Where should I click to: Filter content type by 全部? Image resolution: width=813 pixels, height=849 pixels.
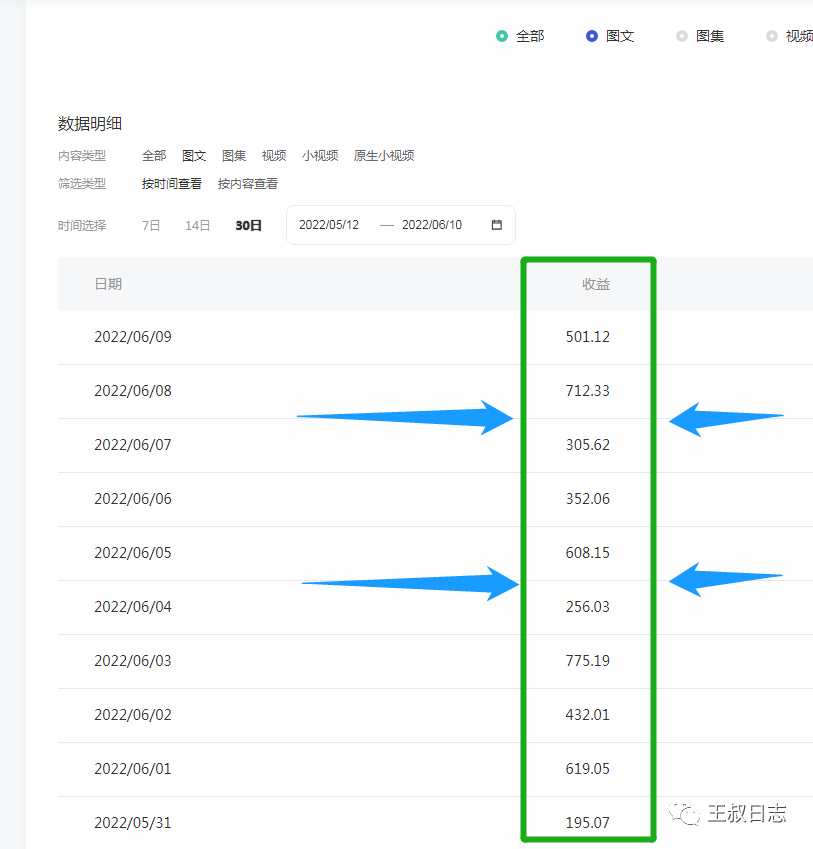(x=154, y=156)
